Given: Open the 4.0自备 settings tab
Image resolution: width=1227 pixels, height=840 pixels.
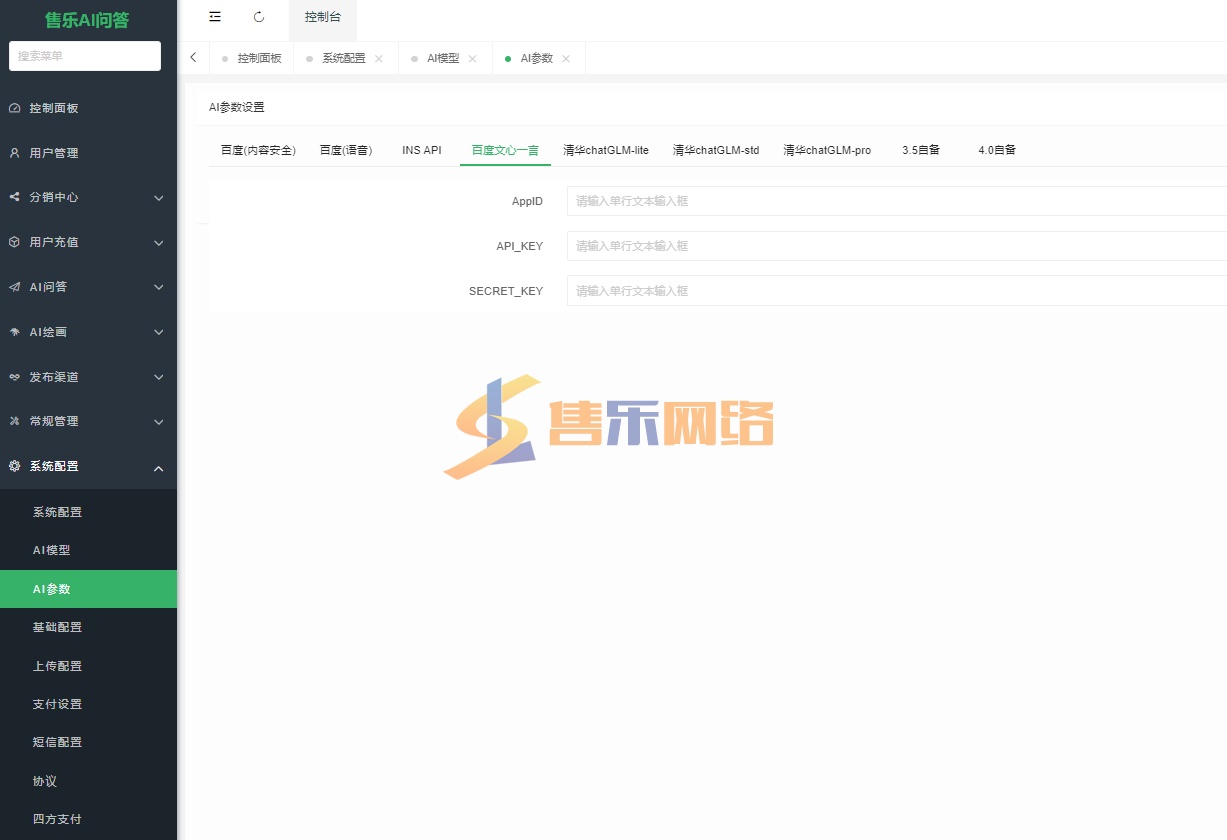Looking at the screenshot, I should pyautogui.click(x=997, y=150).
